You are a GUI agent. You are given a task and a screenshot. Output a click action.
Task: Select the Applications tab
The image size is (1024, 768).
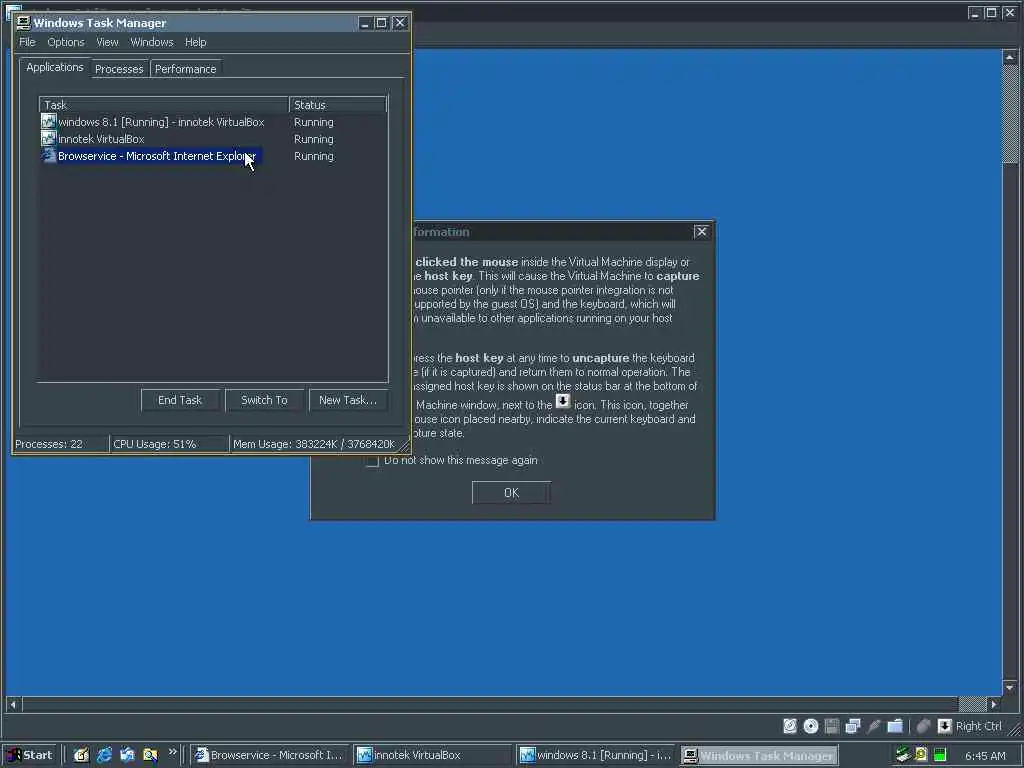(x=55, y=67)
